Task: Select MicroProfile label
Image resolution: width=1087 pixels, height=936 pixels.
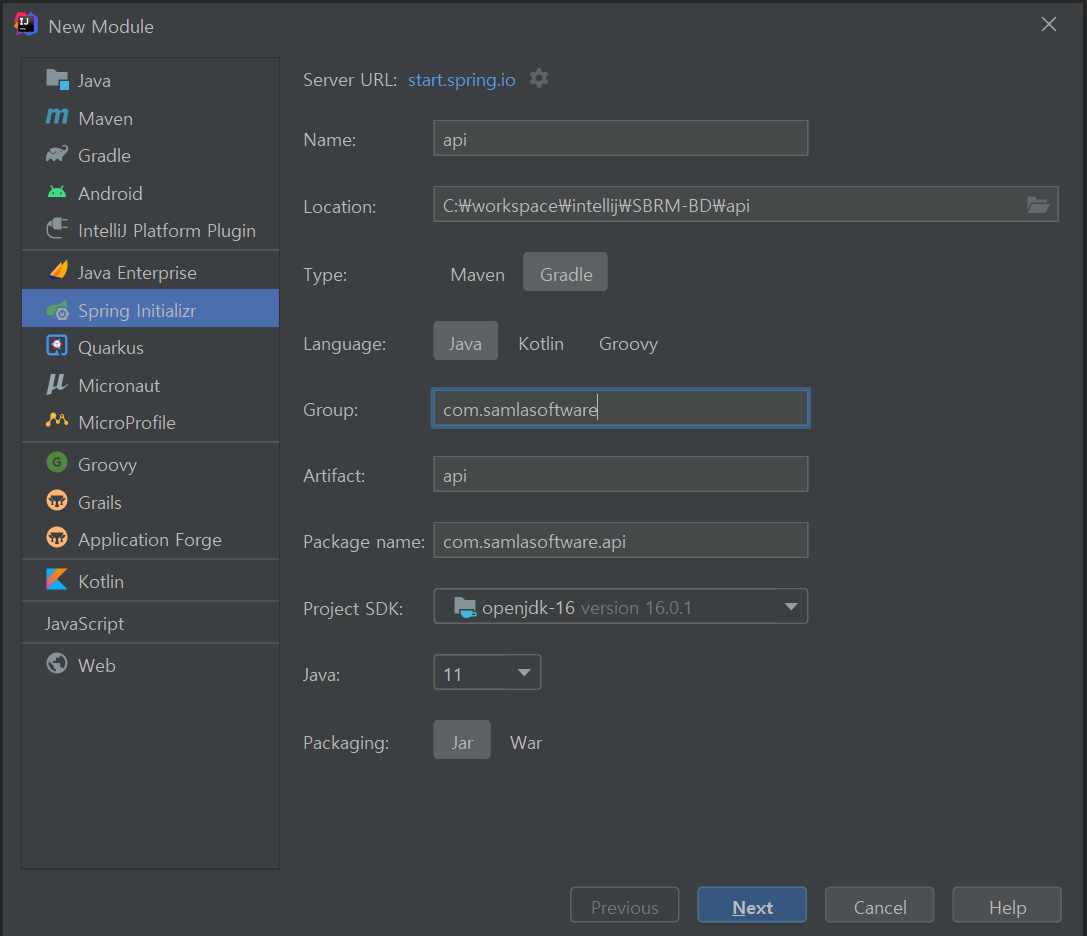Action: pyautogui.click(x=127, y=423)
